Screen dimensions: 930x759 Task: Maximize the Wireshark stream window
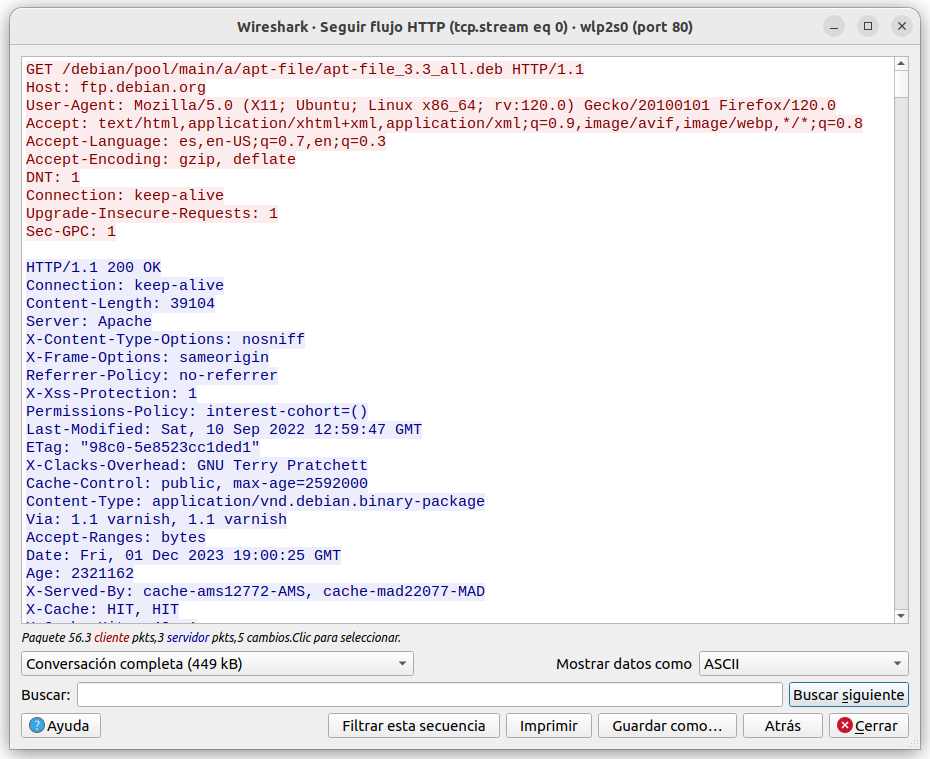pyautogui.click(x=868, y=26)
